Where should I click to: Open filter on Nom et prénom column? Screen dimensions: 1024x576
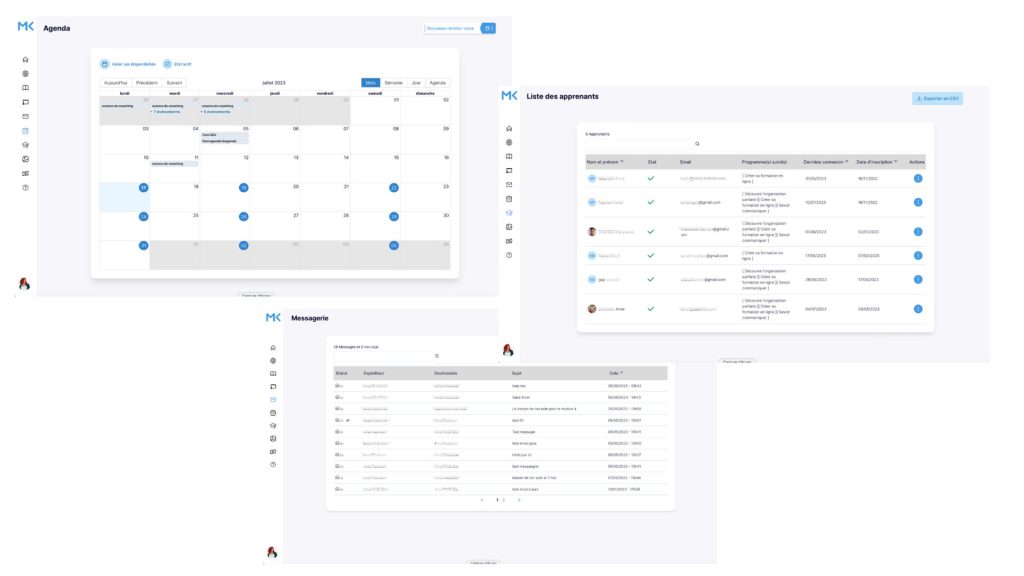[622, 162]
